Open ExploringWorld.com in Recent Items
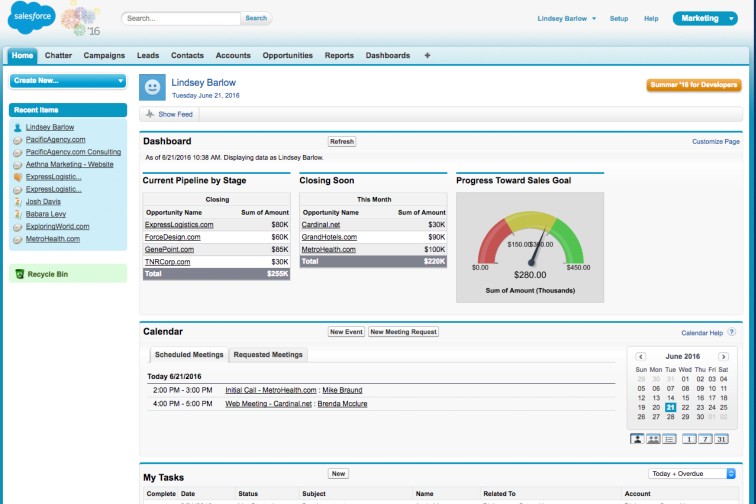 tap(57, 227)
